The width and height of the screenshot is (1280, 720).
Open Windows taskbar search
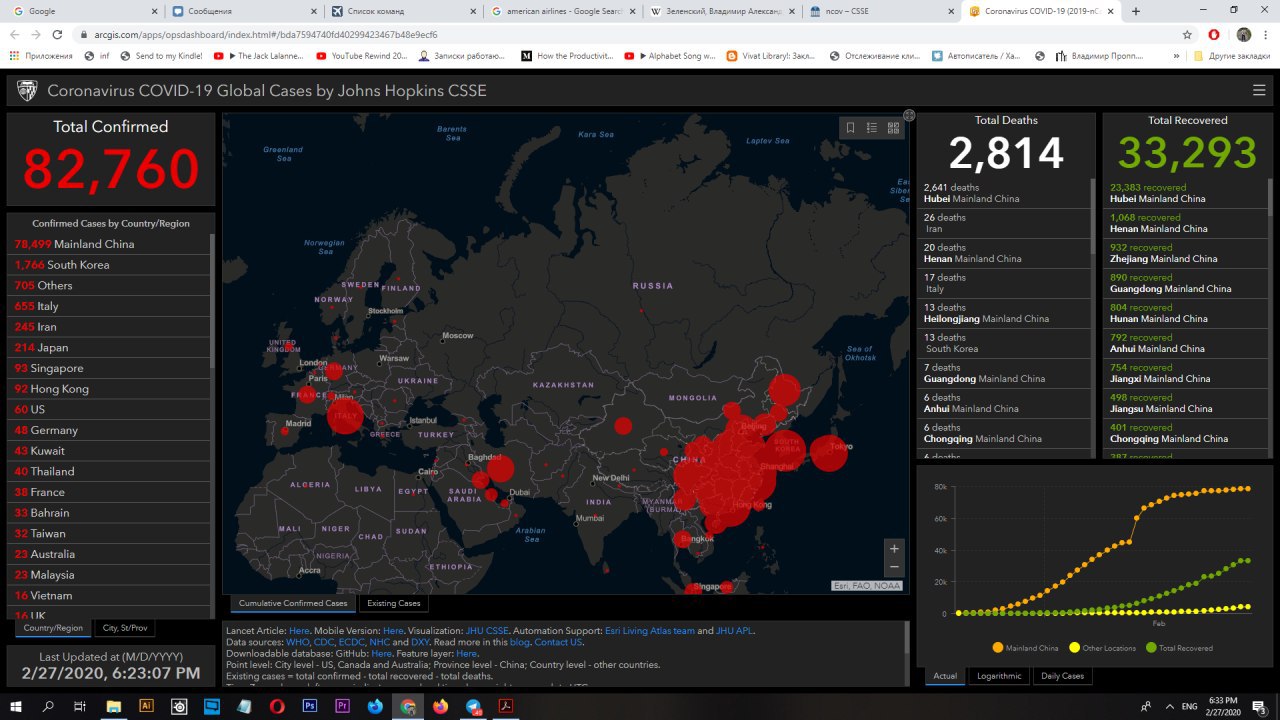coord(49,706)
